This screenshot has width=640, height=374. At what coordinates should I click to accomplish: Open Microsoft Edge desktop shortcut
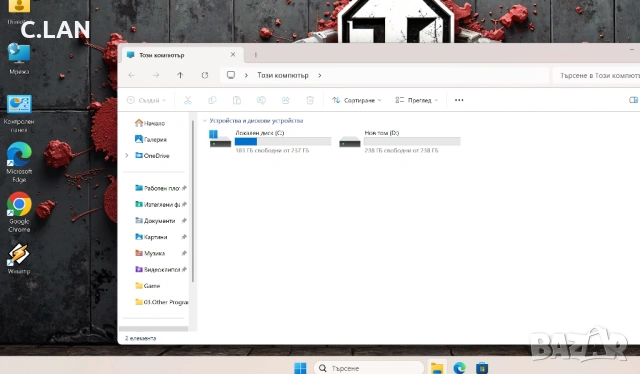(19, 162)
